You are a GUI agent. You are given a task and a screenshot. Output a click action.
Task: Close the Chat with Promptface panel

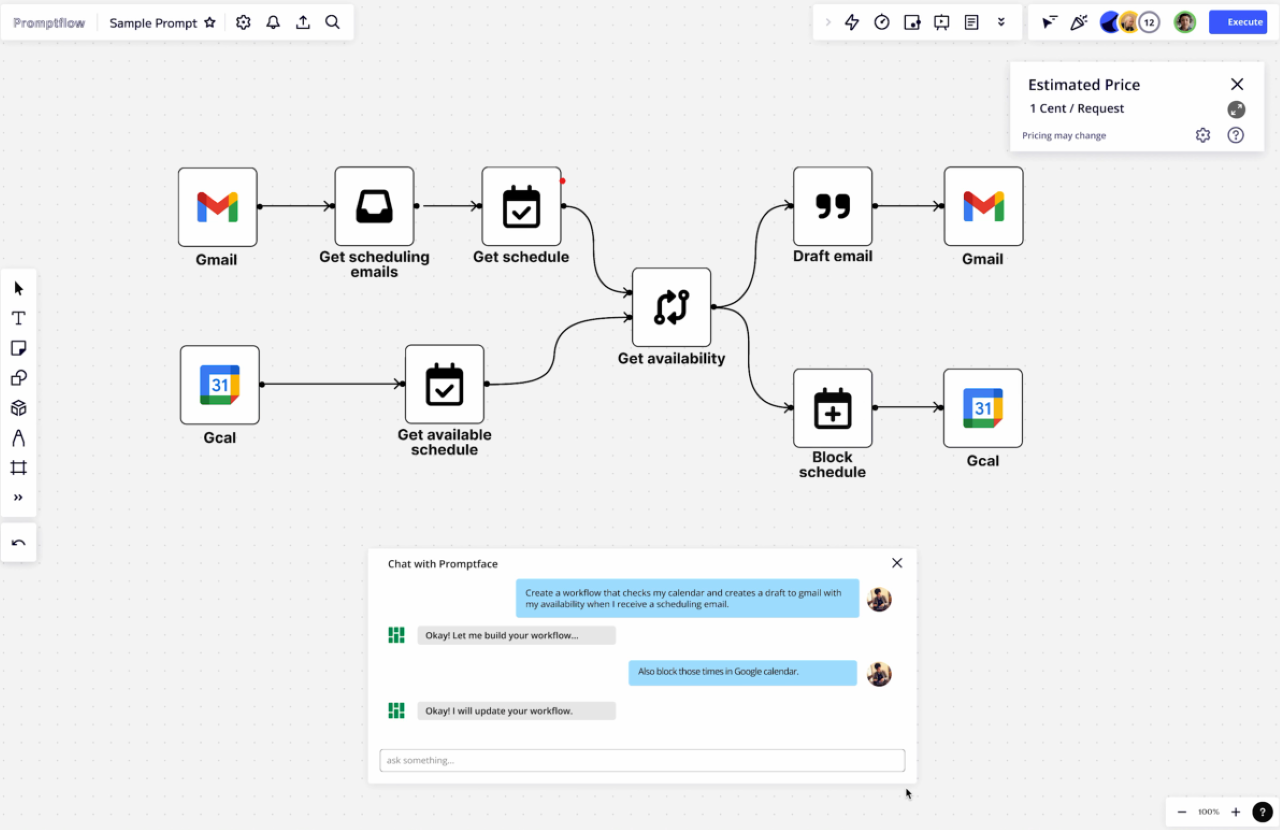point(897,563)
